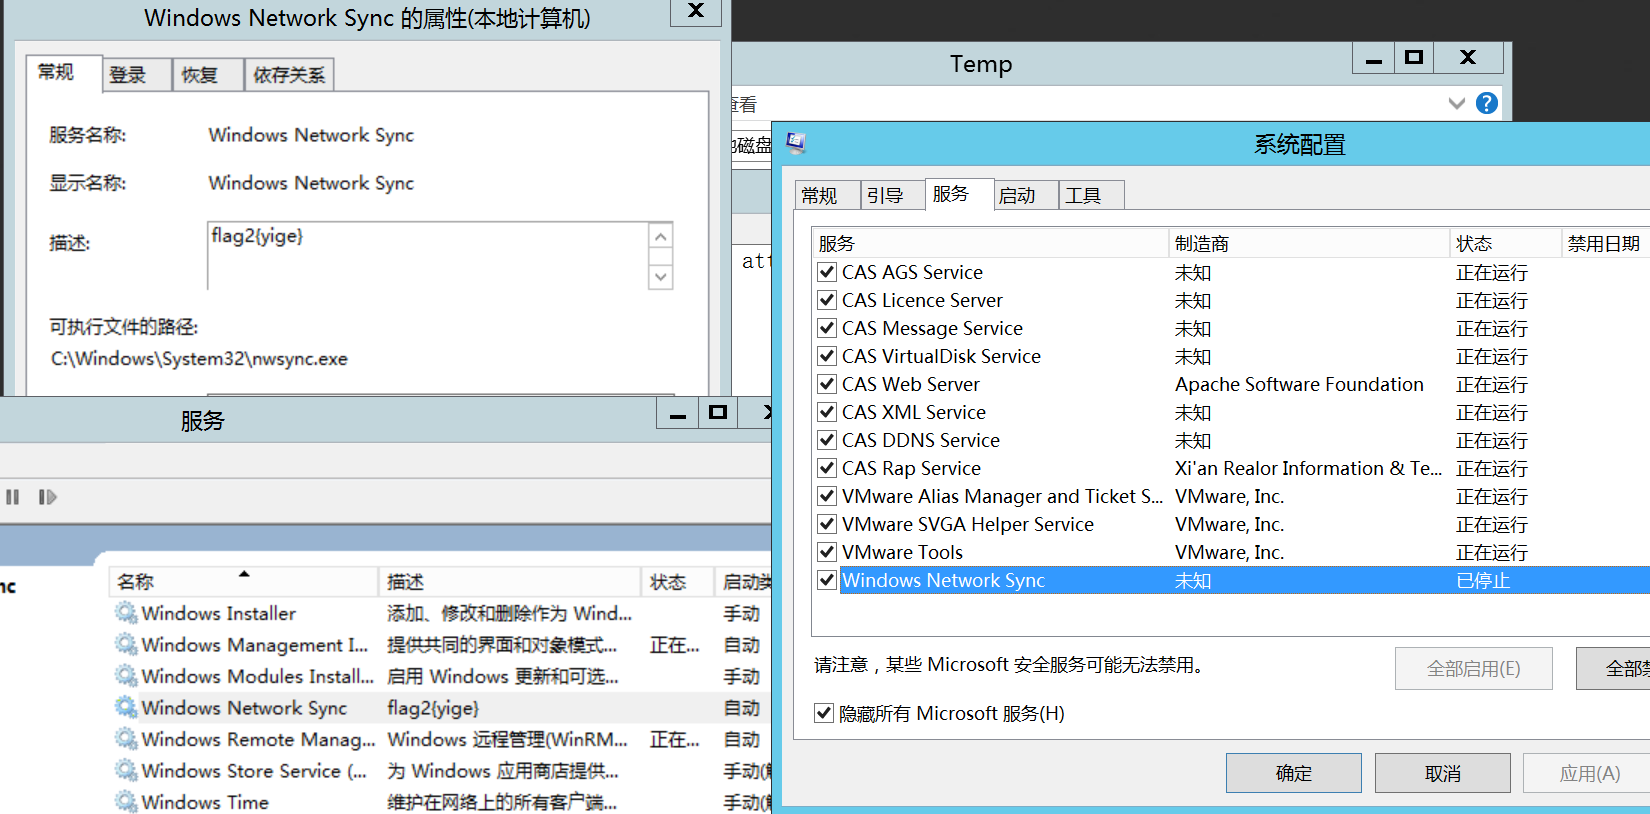Uncheck the CAS Rap Service checkbox
Viewport: 1650px width, 814px height.
[827, 468]
